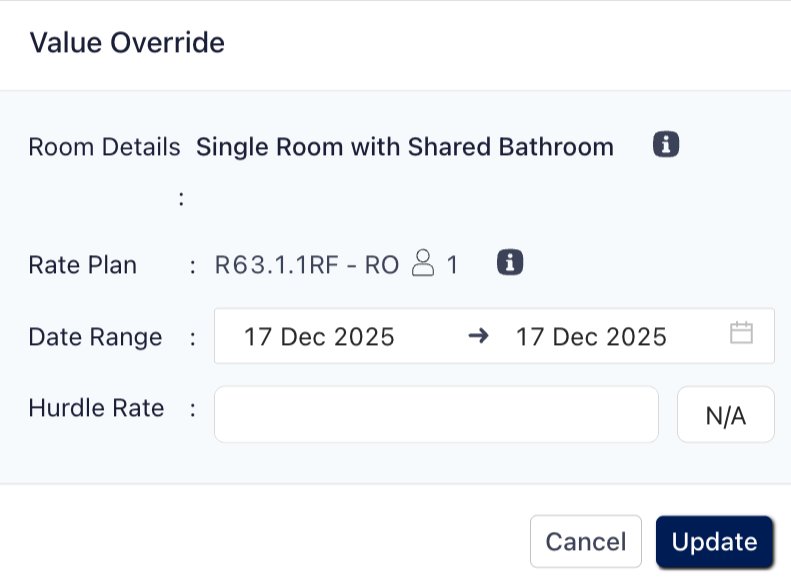Click the occupancy number 1 in Rate Plan
This screenshot has width=791, height=586.
(x=452, y=265)
